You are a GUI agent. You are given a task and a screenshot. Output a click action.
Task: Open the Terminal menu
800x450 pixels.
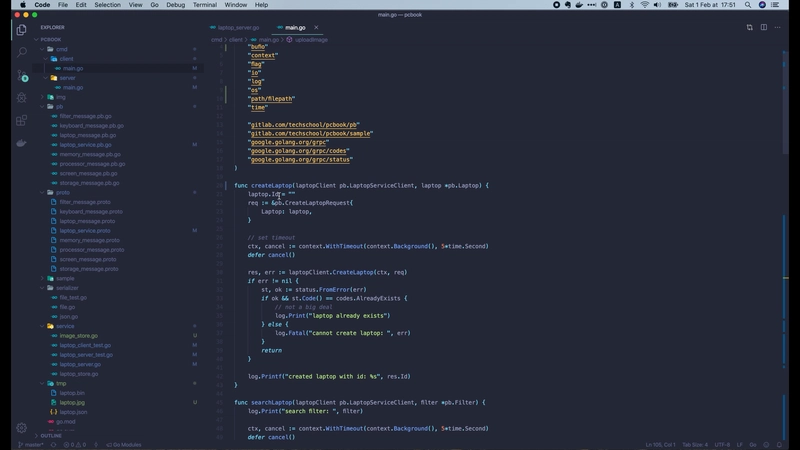[x=205, y=5]
